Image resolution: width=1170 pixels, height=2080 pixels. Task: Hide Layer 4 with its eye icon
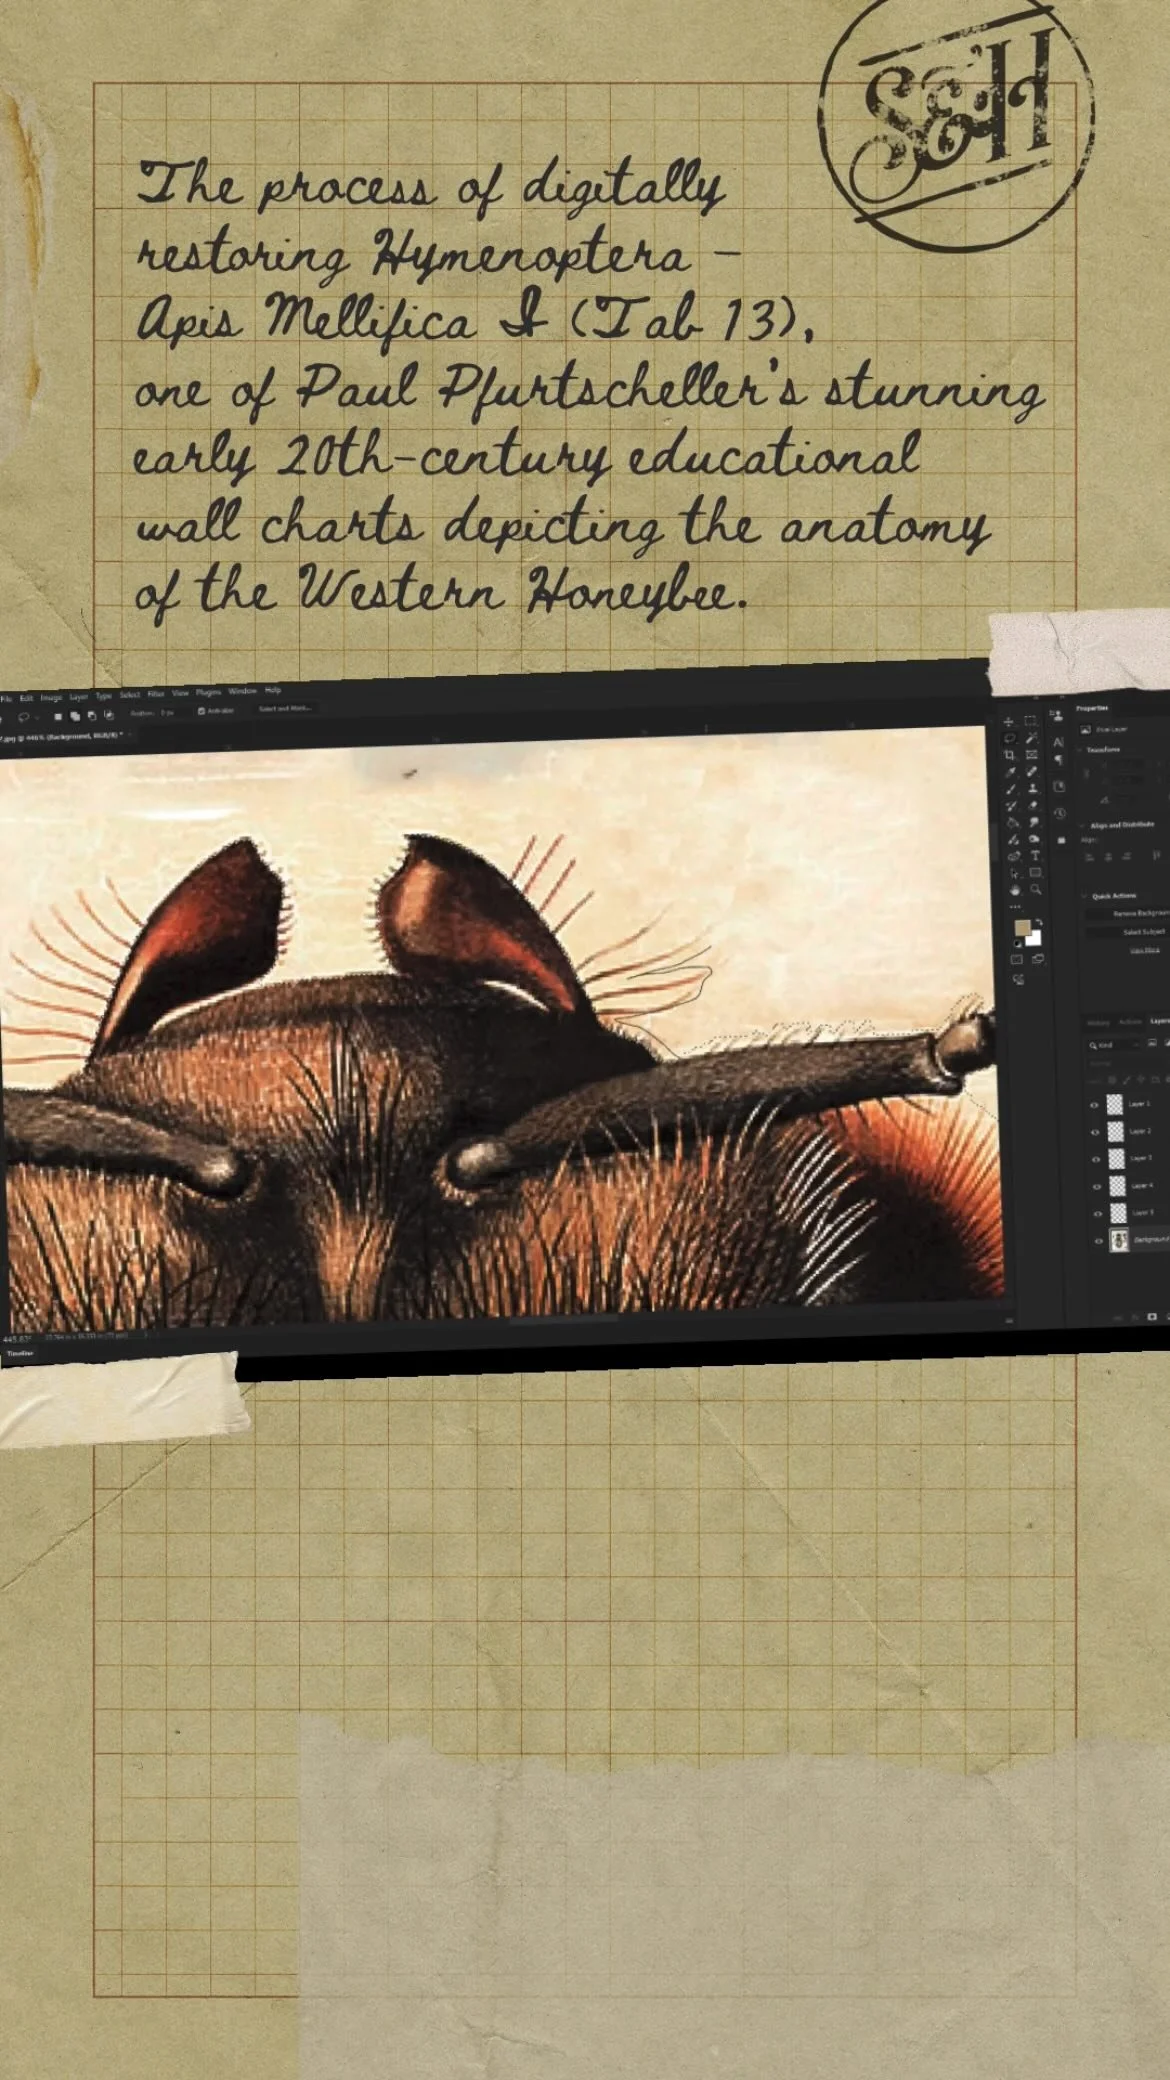1097,1187
